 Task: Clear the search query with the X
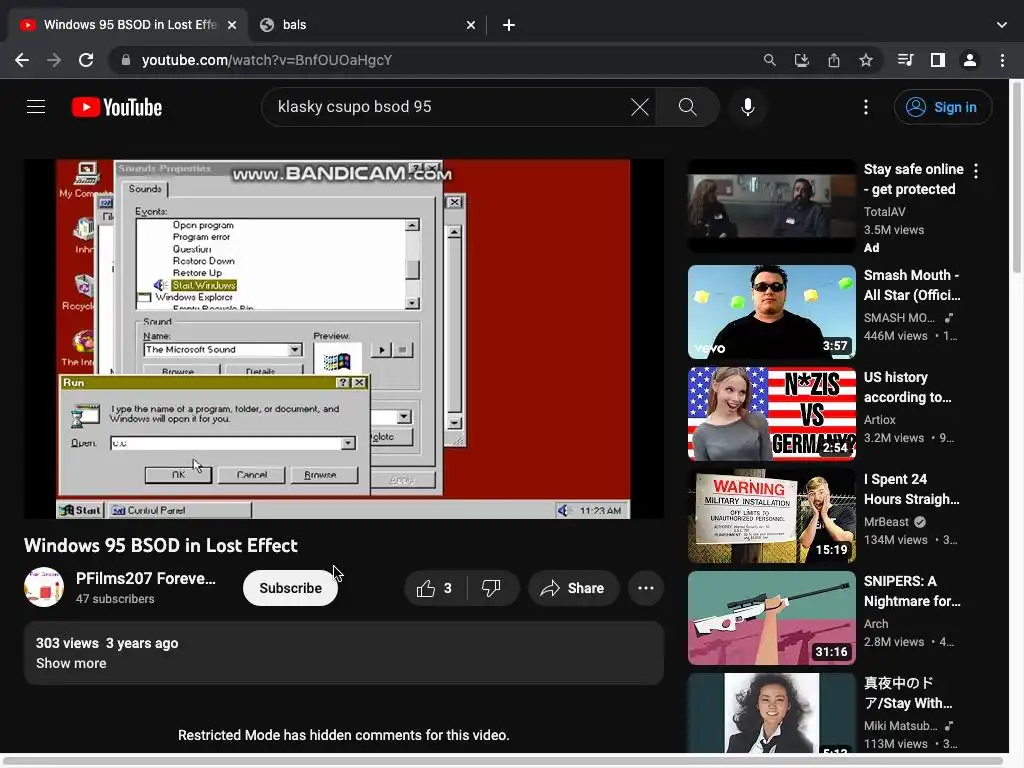(x=639, y=106)
